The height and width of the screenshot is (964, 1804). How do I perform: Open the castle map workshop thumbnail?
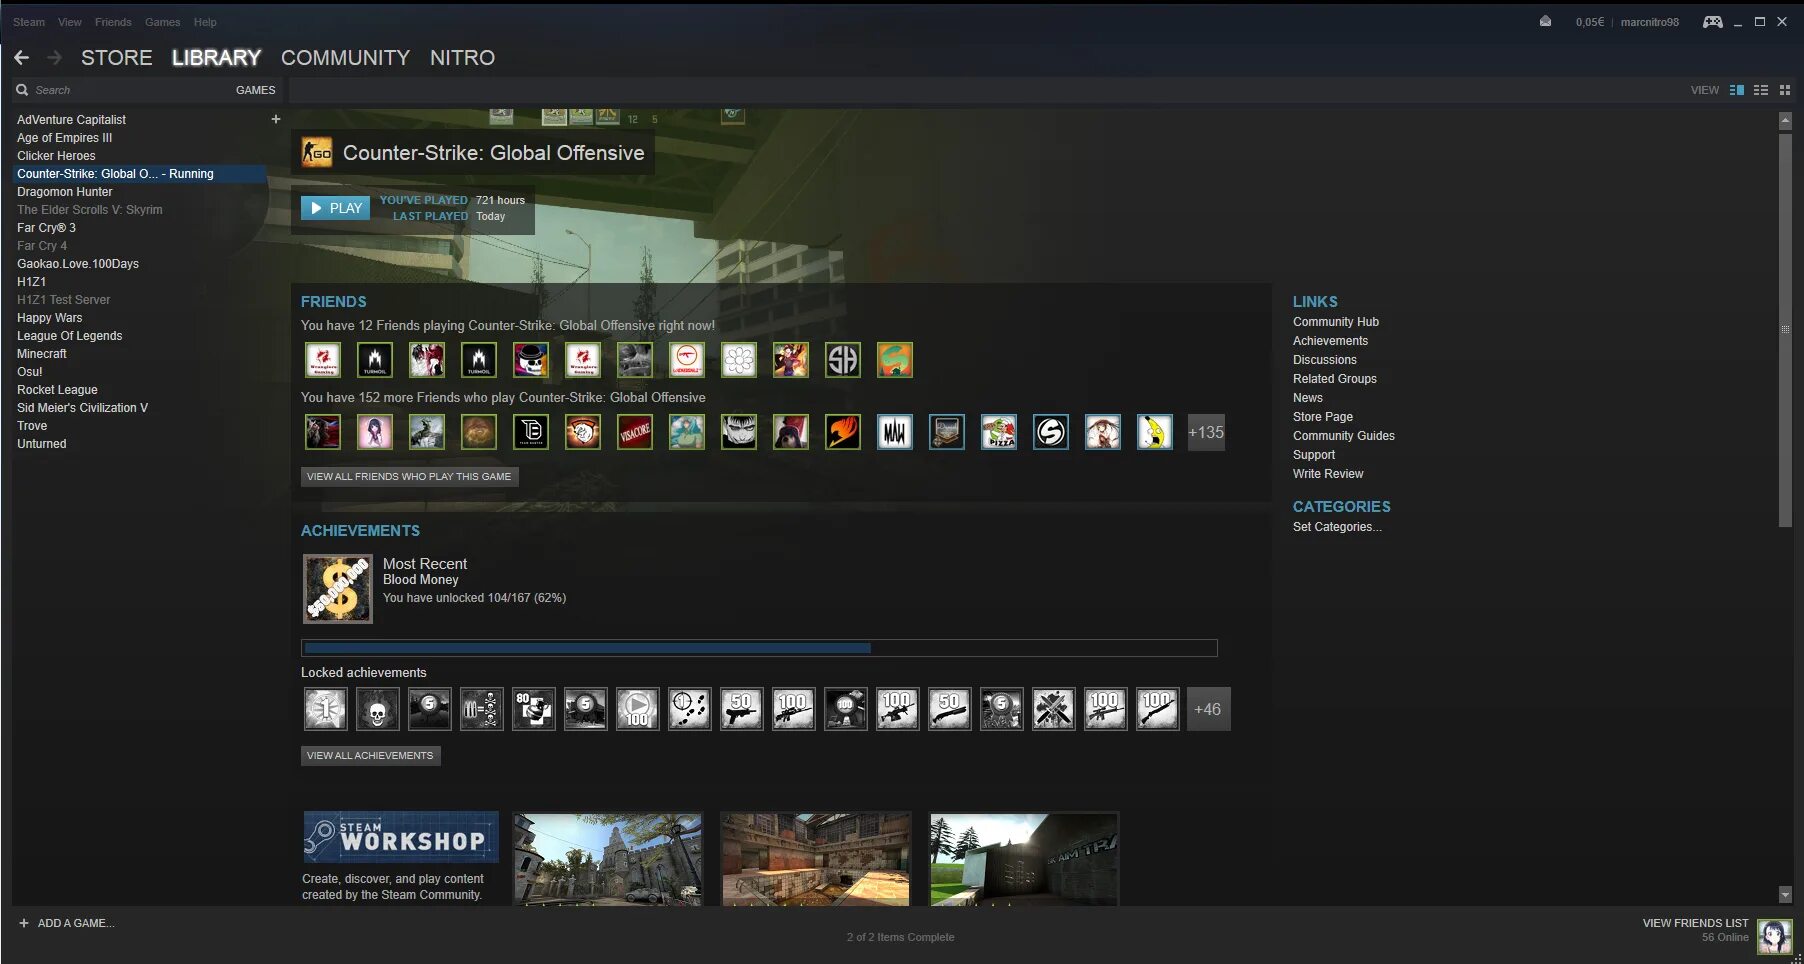pyautogui.click(x=608, y=859)
